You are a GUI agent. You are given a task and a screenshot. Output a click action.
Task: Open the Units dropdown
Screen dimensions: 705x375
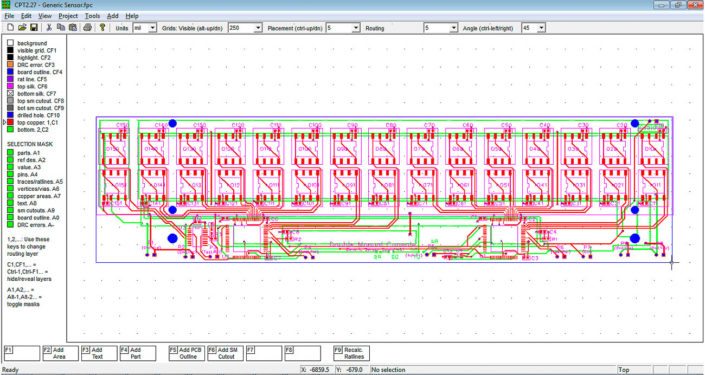click(x=144, y=28)
